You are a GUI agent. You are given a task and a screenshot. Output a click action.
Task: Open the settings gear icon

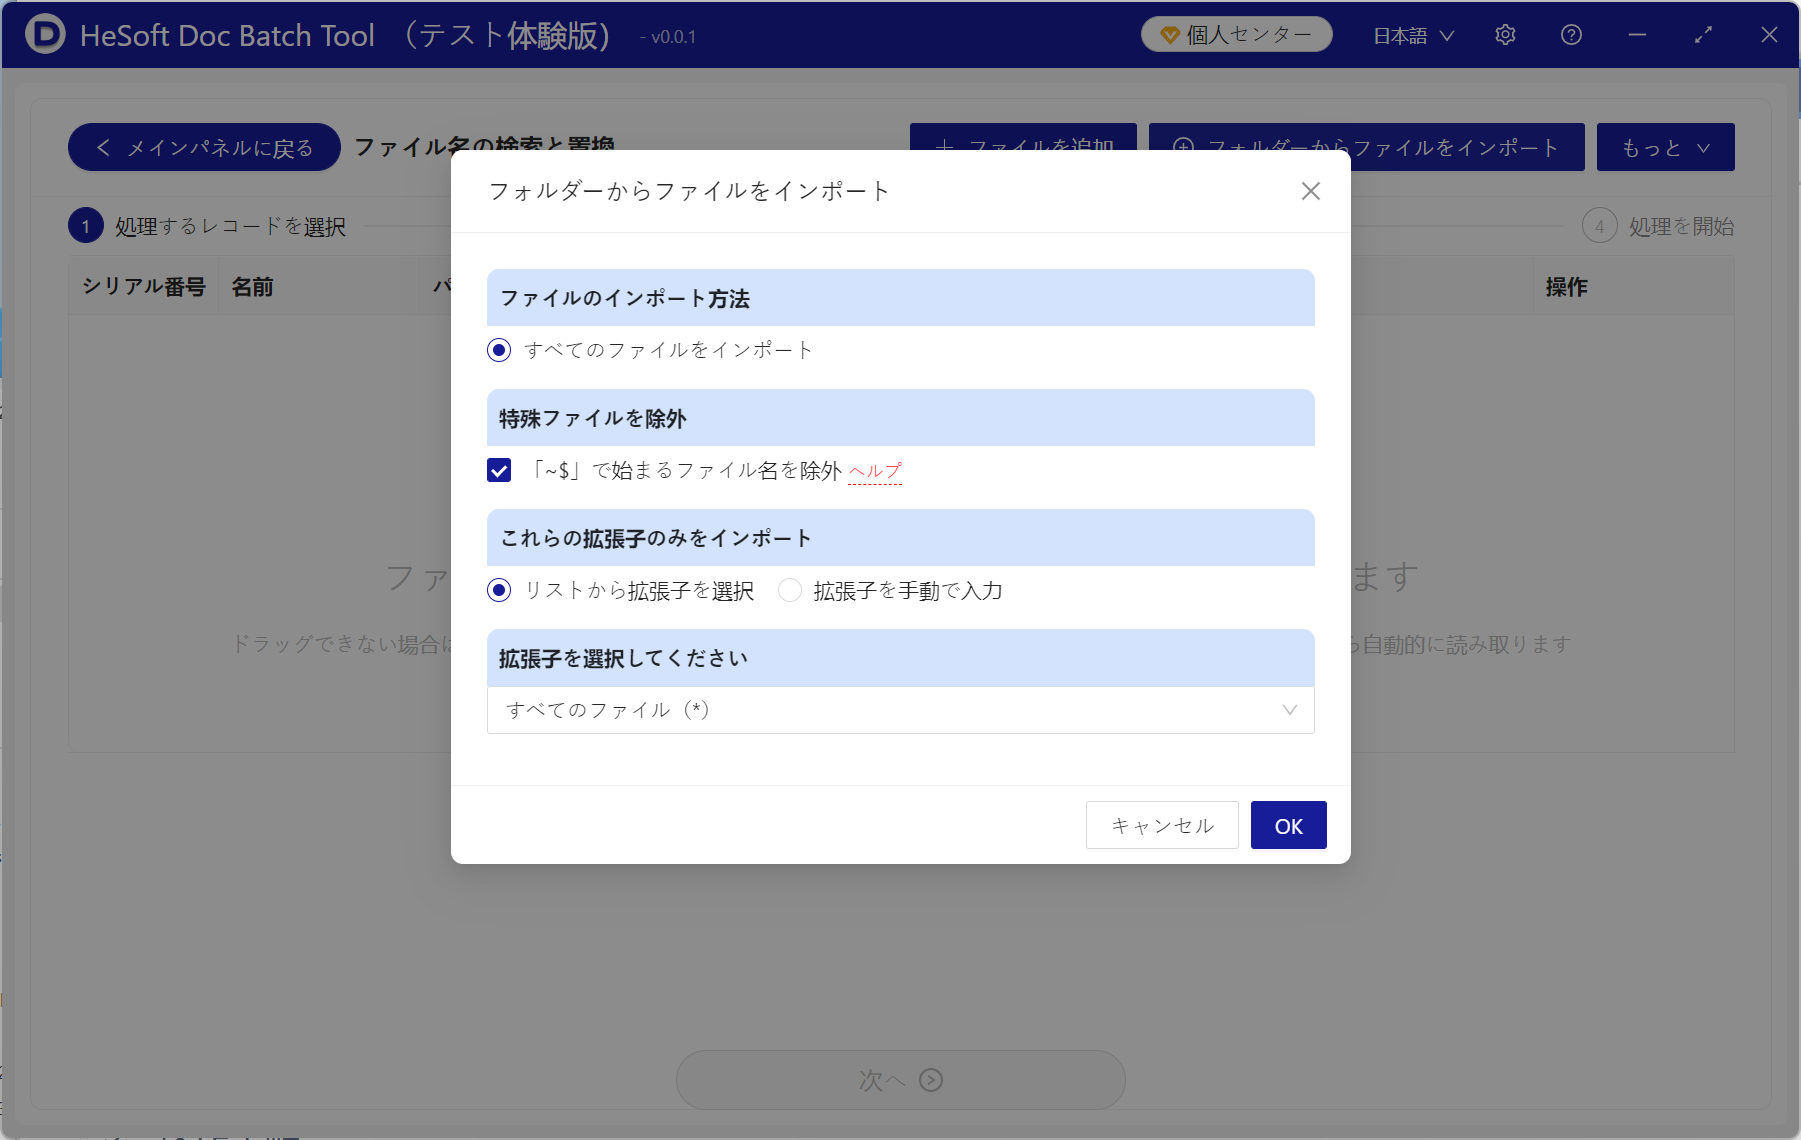[x=1505, y=35]
